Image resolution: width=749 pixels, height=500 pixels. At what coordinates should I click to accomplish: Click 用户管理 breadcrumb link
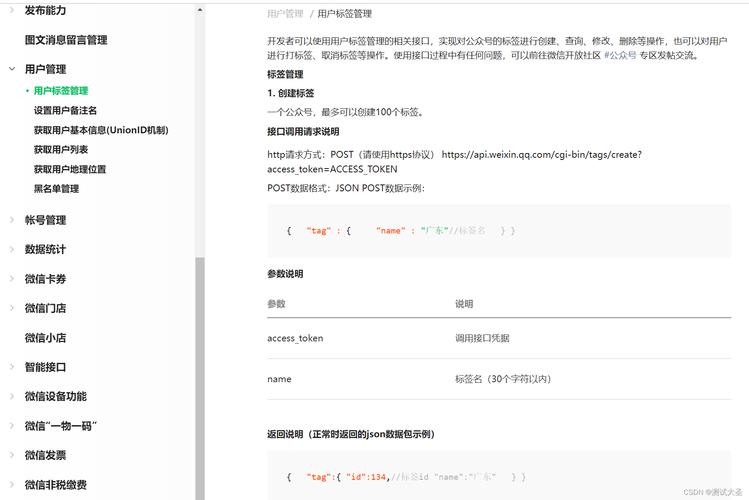[285, 14]
